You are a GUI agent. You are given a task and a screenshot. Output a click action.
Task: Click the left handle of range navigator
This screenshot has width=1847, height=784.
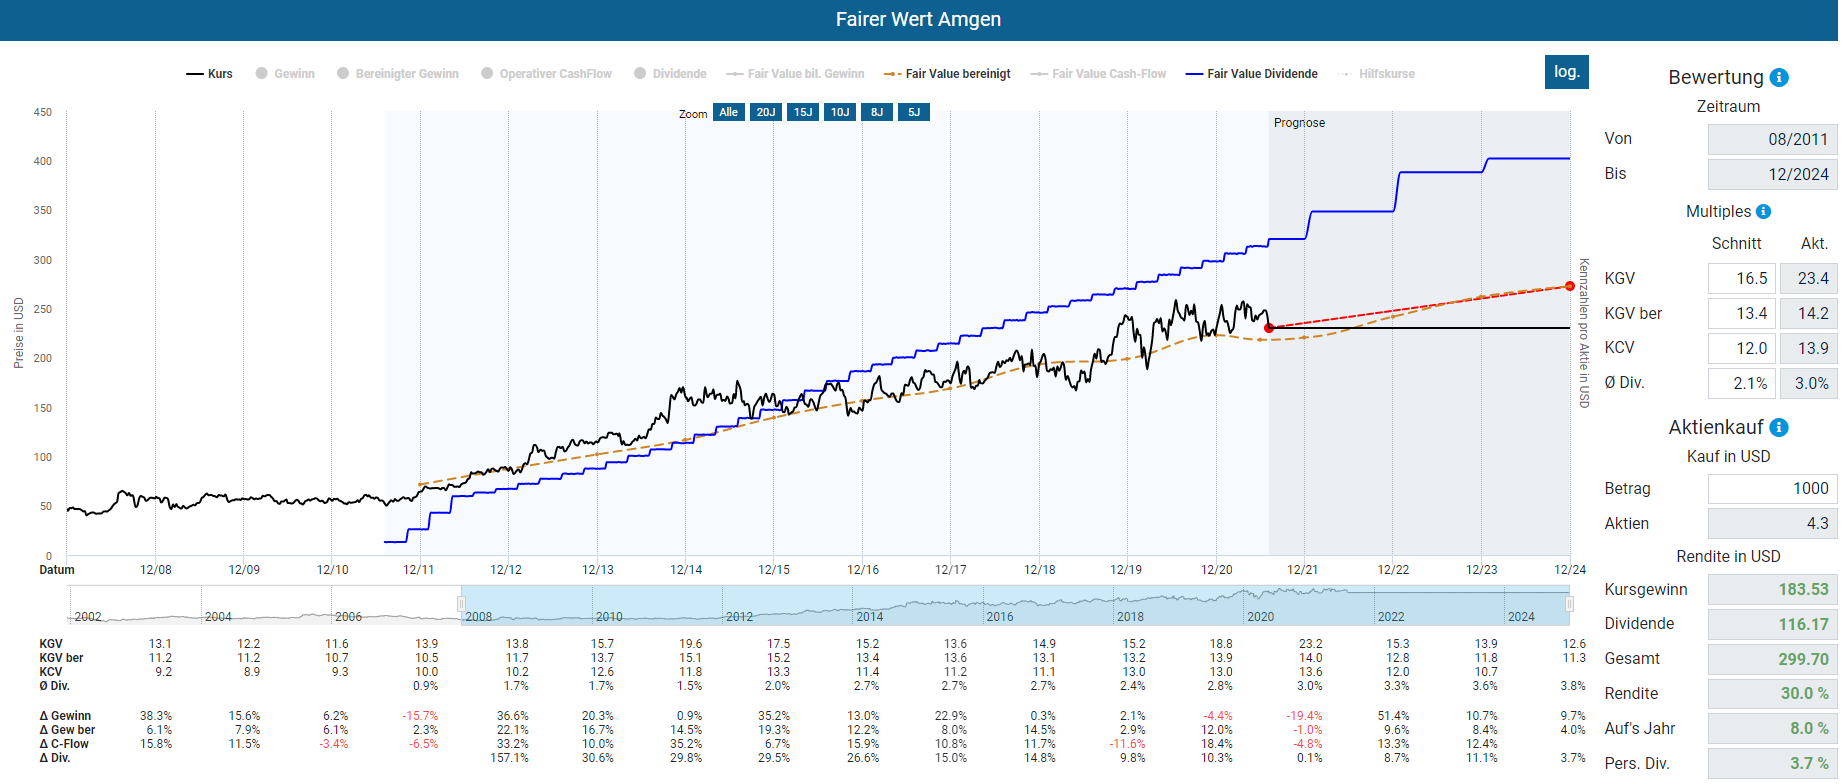[x=461, y=604]
